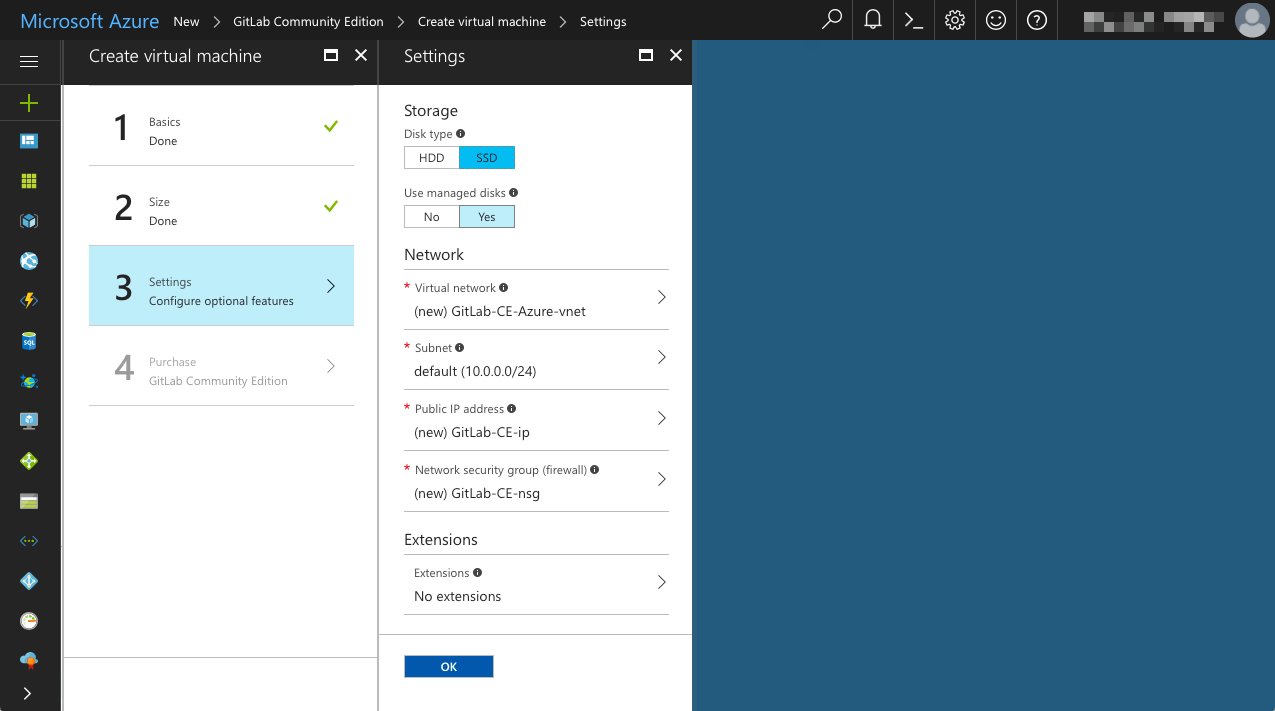
Task: Open the Cloud Shell terminal
Action: 912,20
